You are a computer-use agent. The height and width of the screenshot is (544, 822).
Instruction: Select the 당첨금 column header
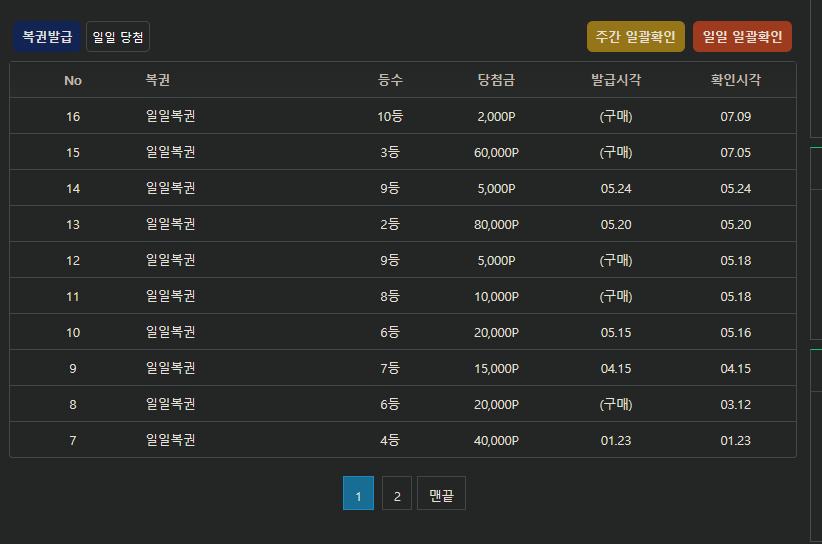(496, 80)
